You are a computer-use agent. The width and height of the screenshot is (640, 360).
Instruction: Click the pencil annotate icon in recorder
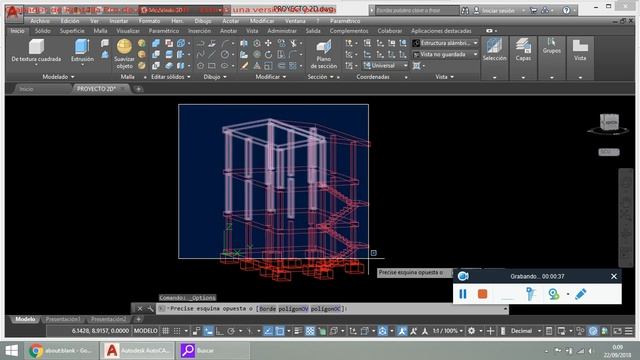click(x=581, y=294)
